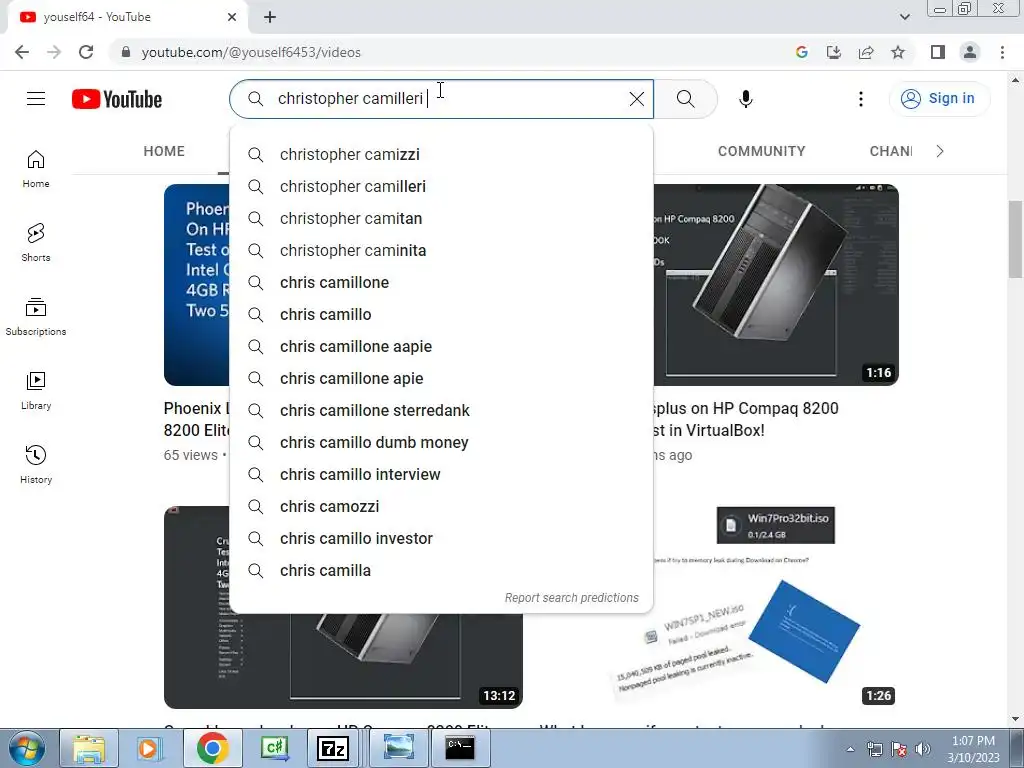Close the youself64 YouTube tab

[232, 17]
